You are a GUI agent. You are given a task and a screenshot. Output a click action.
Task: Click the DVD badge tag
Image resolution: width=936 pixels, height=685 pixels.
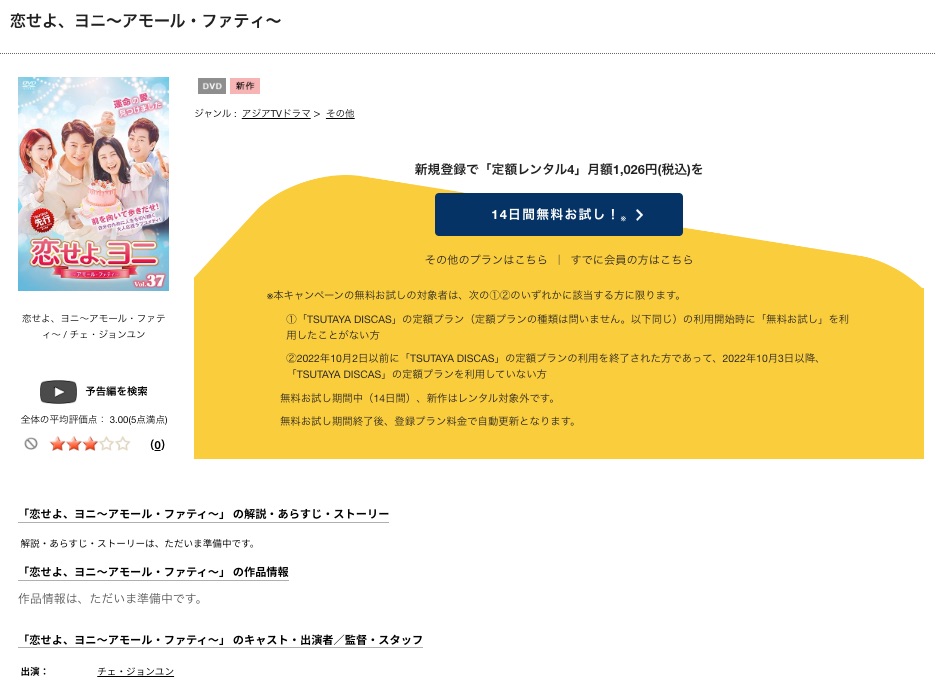click(212, 86)
